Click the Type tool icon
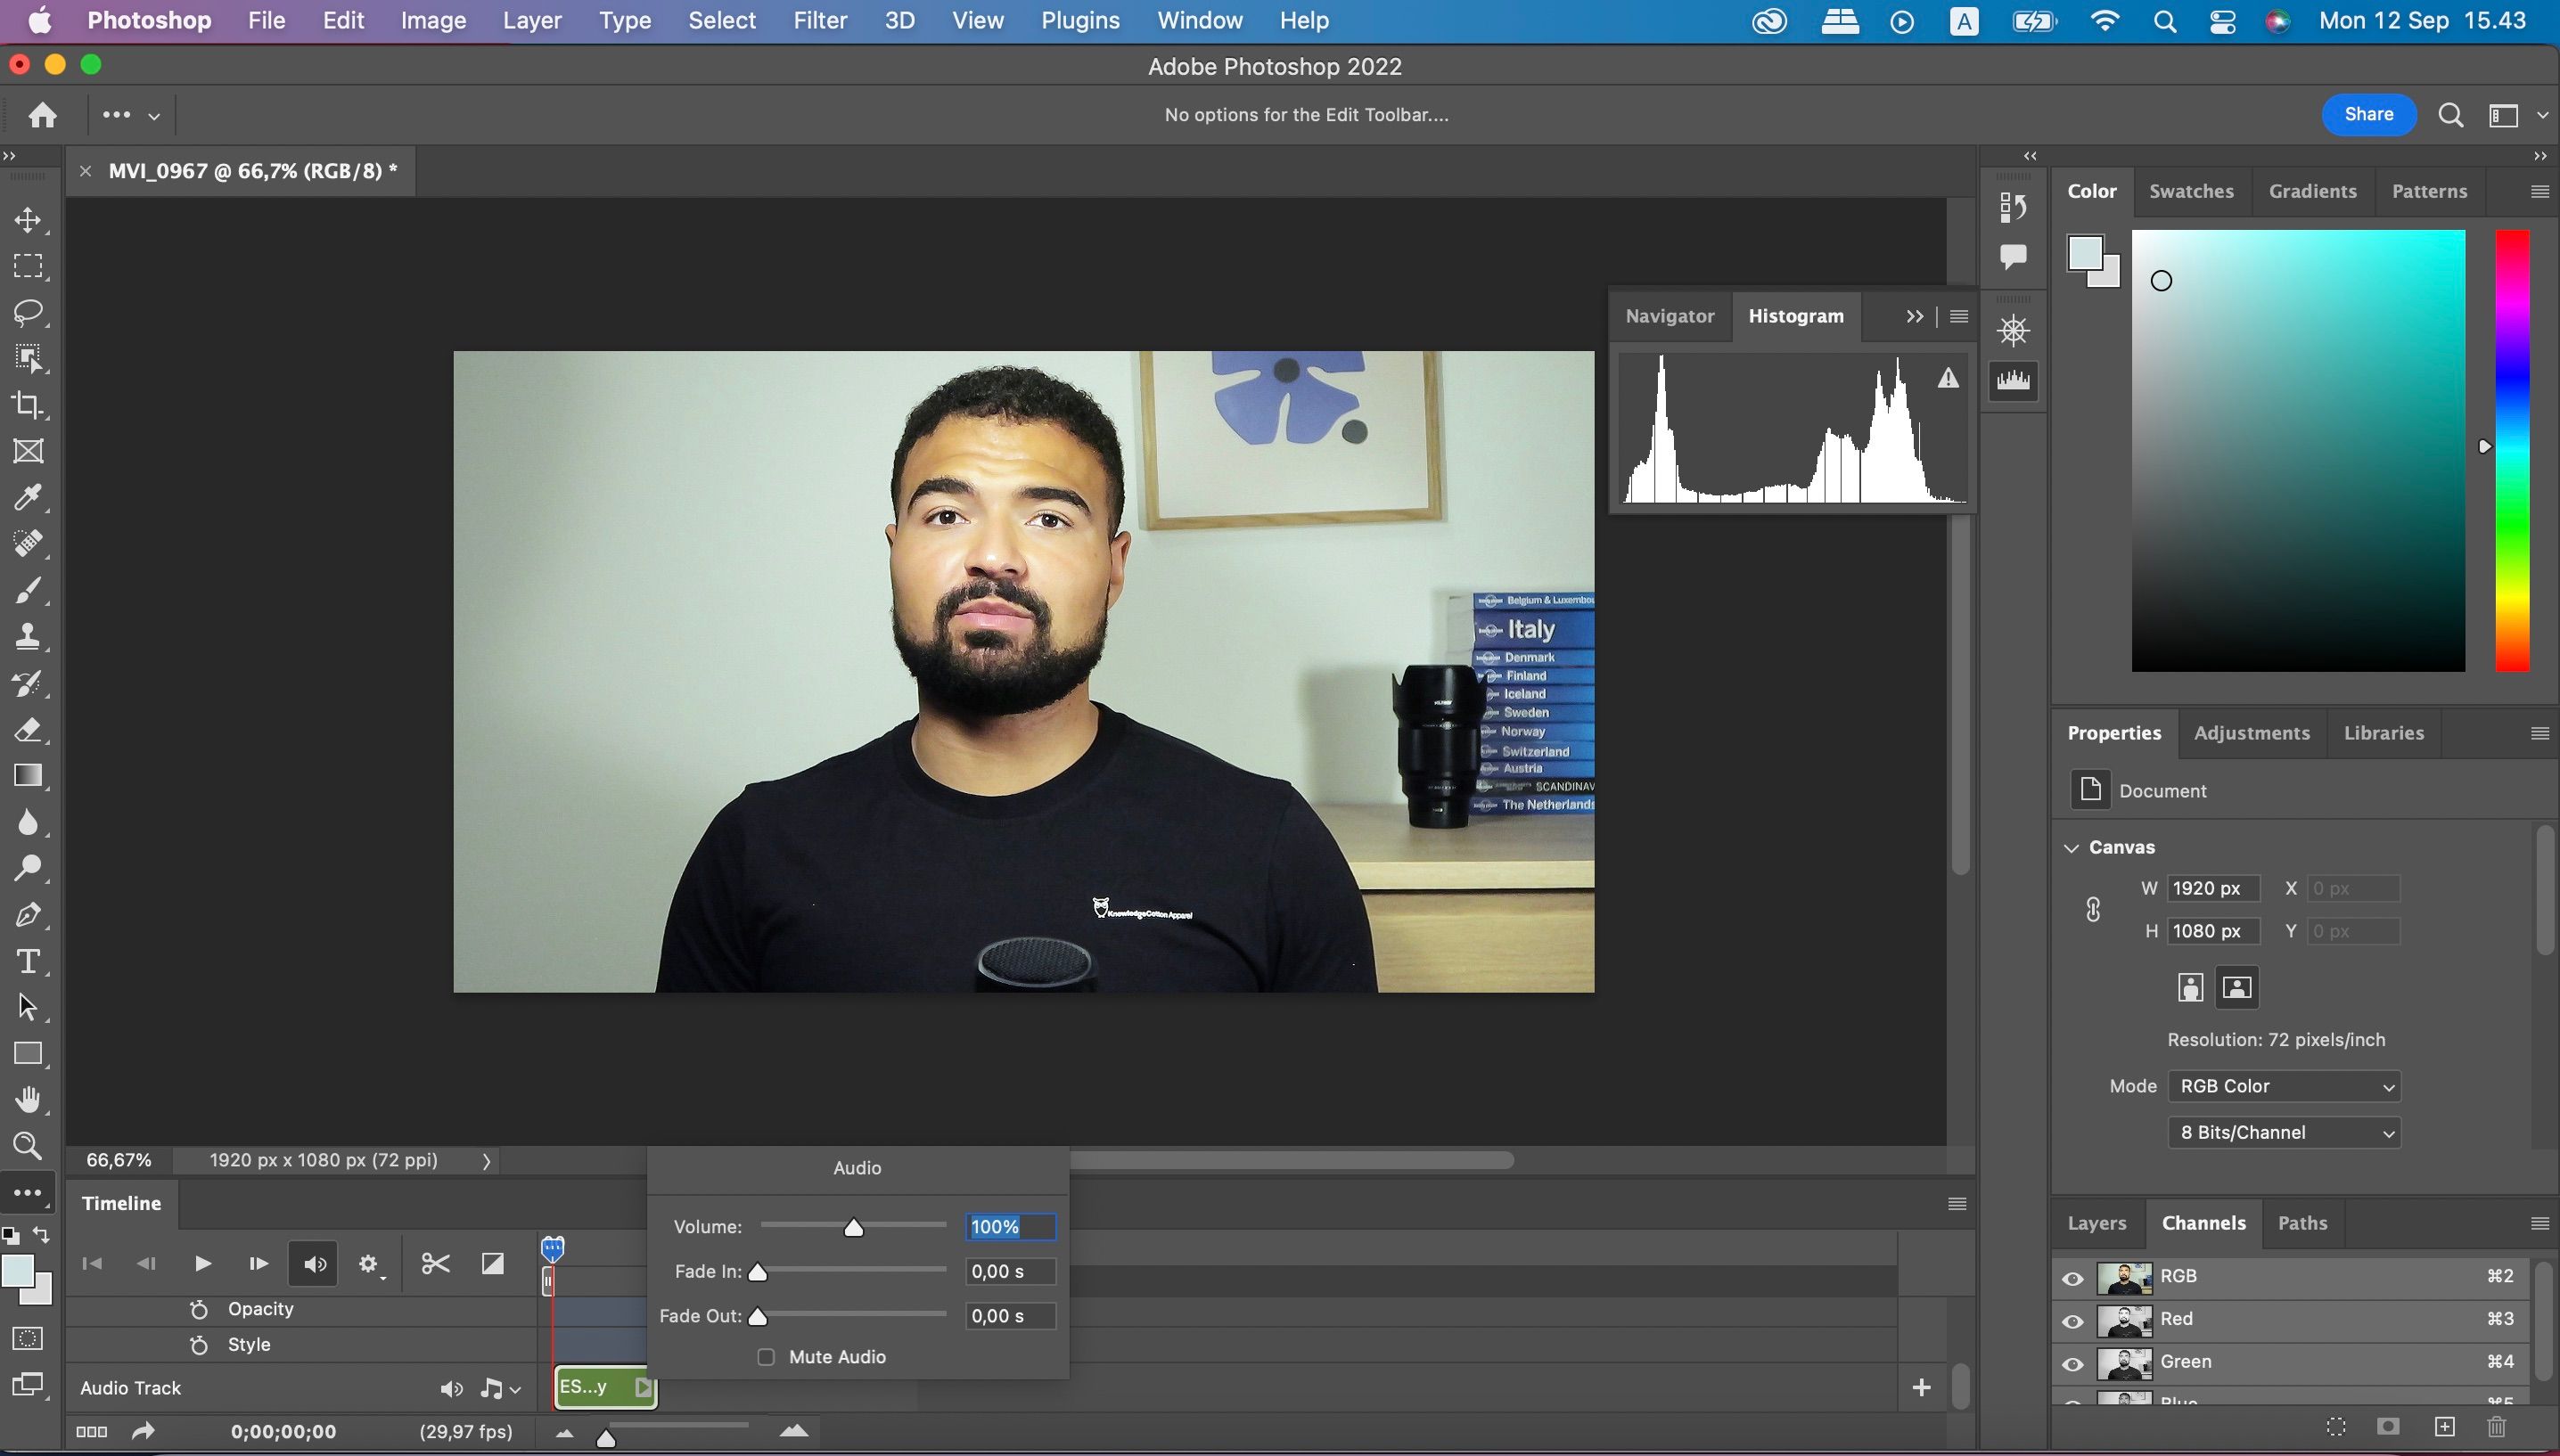The image size is (2560, 1456). pyautogui.click(x=27, y=960)
